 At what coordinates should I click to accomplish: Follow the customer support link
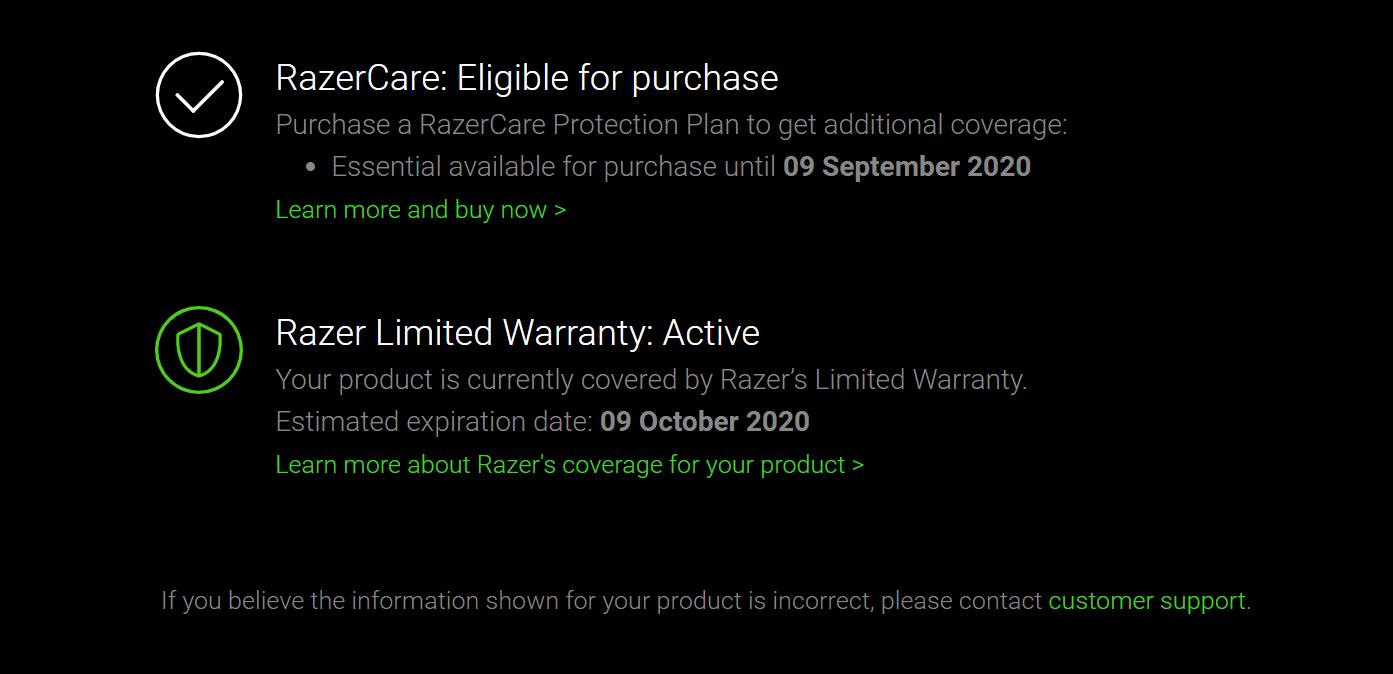[x=1147, y=601]
